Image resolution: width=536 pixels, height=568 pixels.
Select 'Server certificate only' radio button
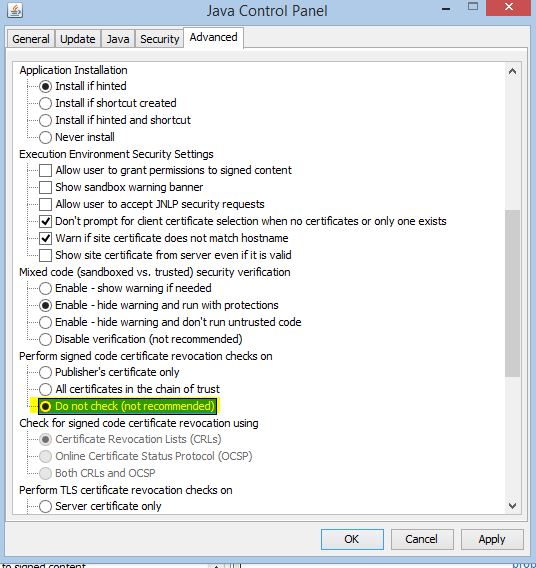(x=45, y=506)
